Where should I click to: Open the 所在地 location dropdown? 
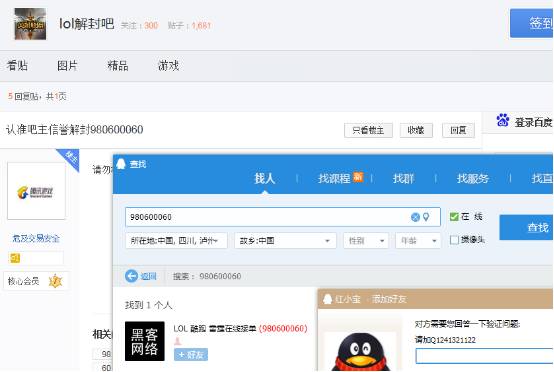[x=176, y=241]
